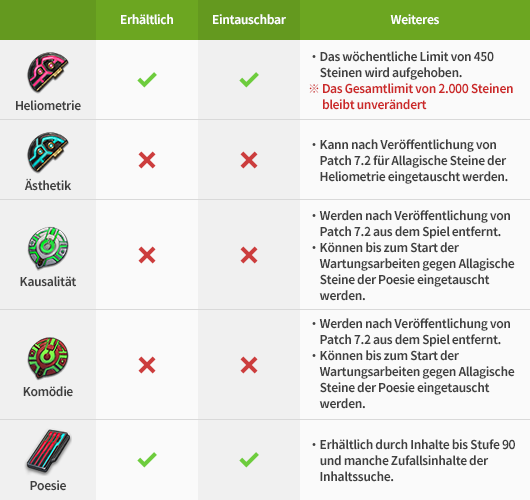Click the Kausalität tomestone icon

click(48, 247)
